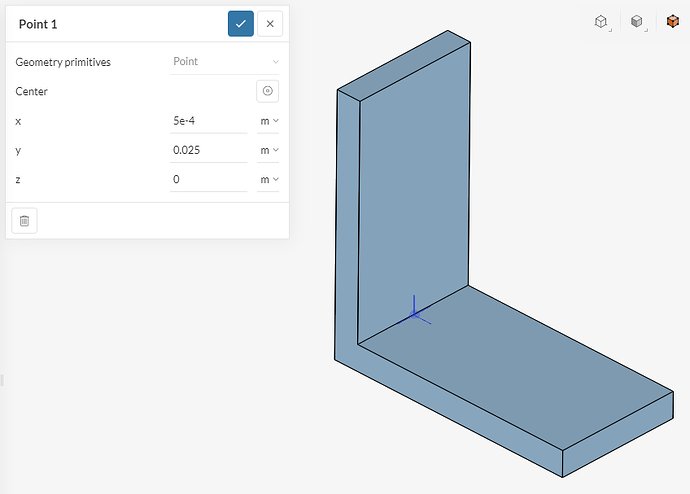Click the Point 1 title text
The height and width of the screenshot is (494, 690).
[x=38, y=24]
